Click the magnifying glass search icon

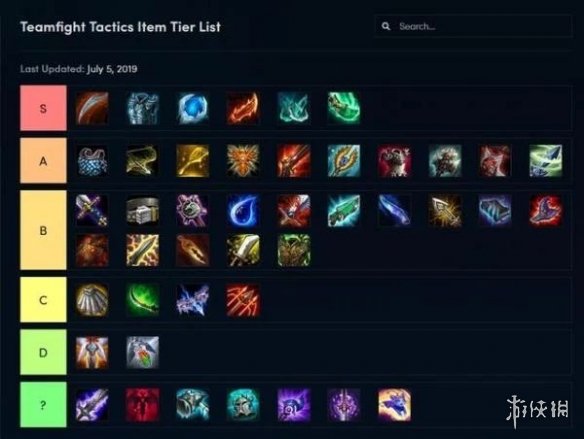pos(386,26)
